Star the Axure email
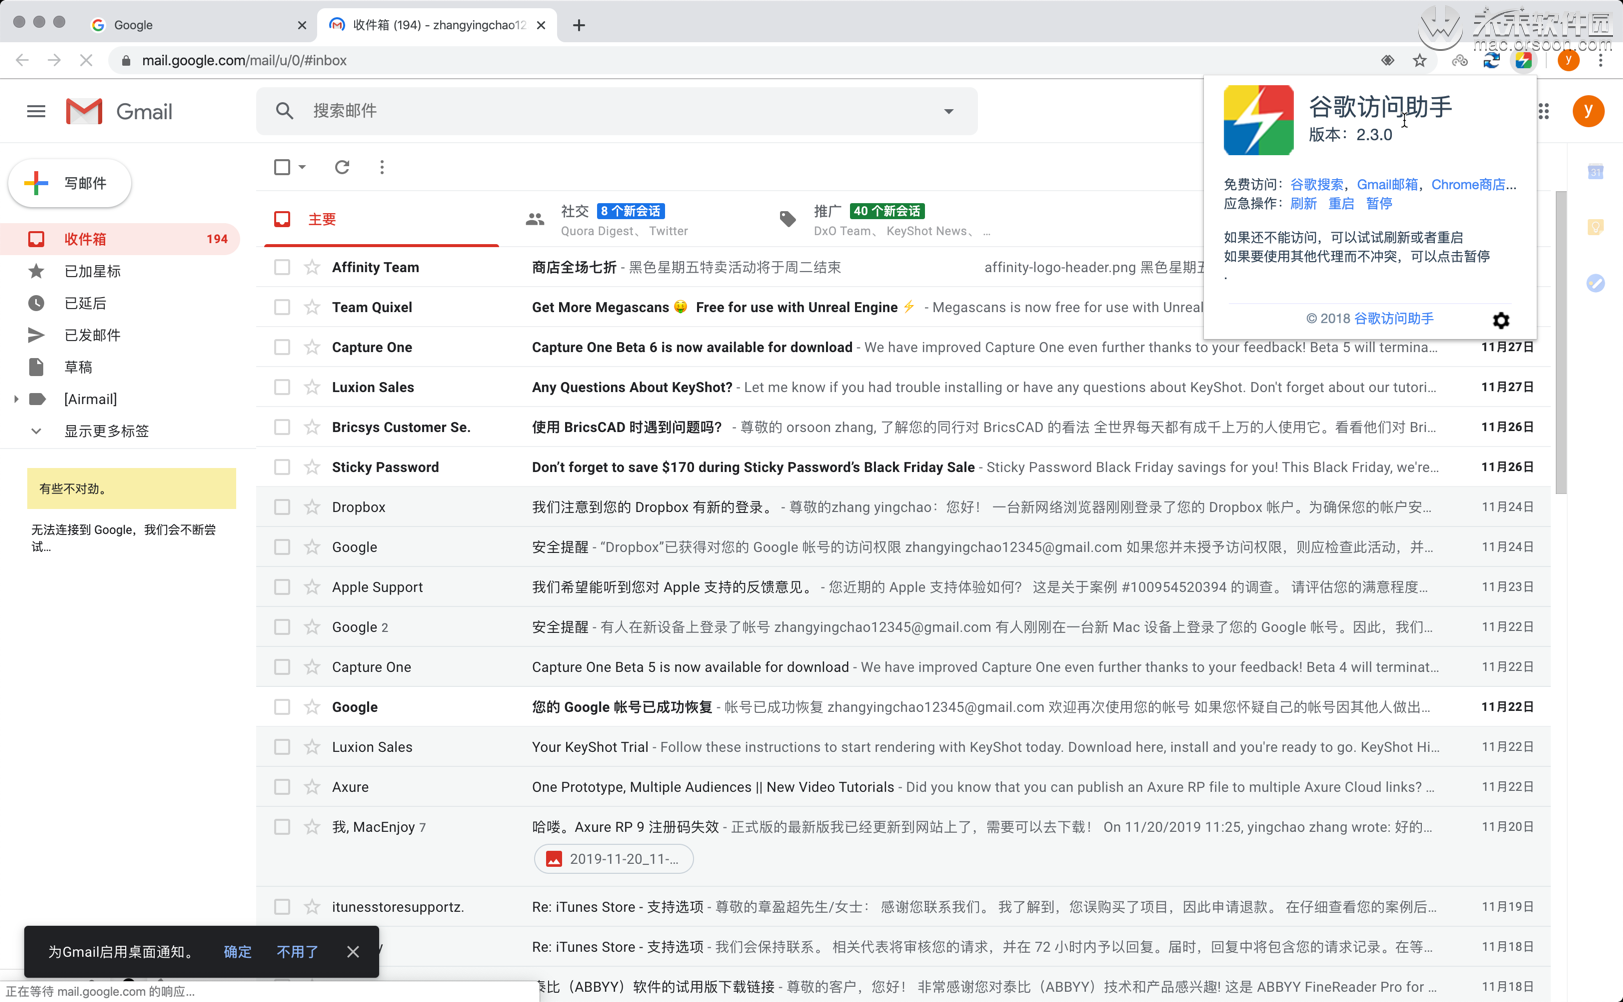 tap(312, 787)
